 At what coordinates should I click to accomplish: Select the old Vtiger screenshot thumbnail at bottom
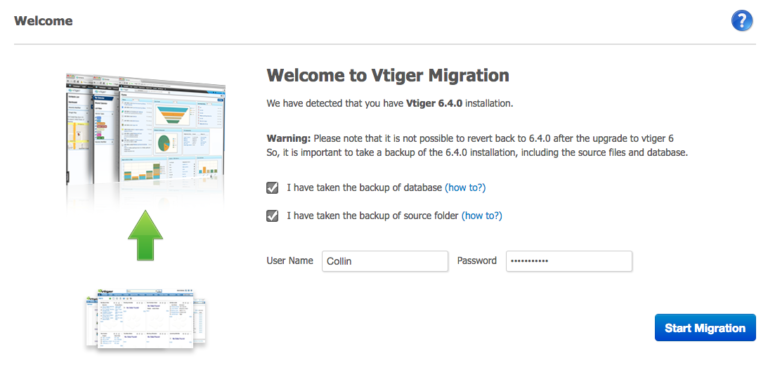pos(145,318)
